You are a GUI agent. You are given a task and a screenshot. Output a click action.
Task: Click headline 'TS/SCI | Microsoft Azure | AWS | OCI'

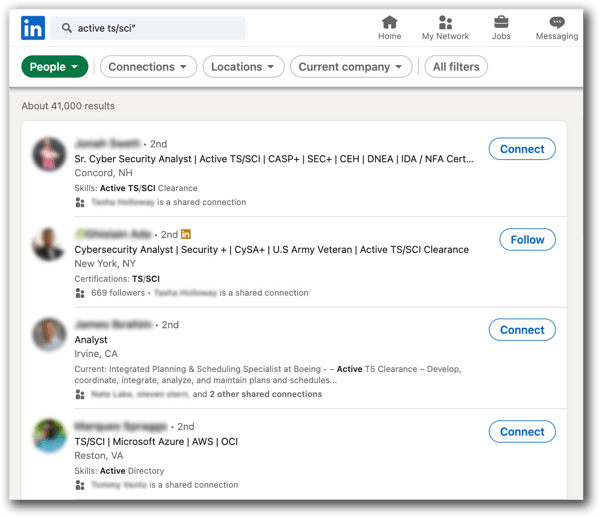[x=156, y=442]
